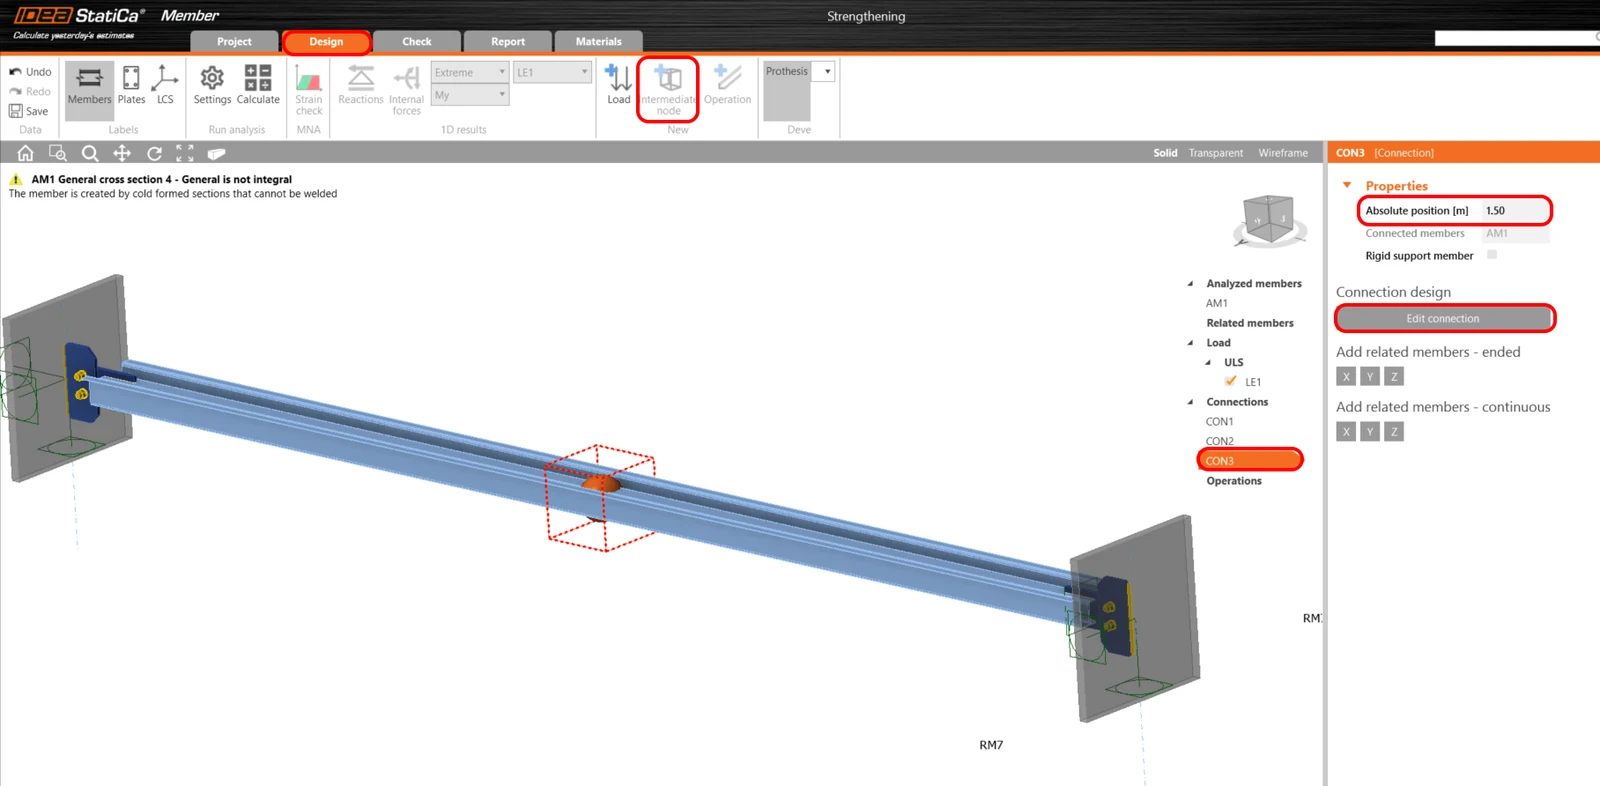1600x786 pixels.
Task: Switch to the Check tab
Action: coord(417,42)
